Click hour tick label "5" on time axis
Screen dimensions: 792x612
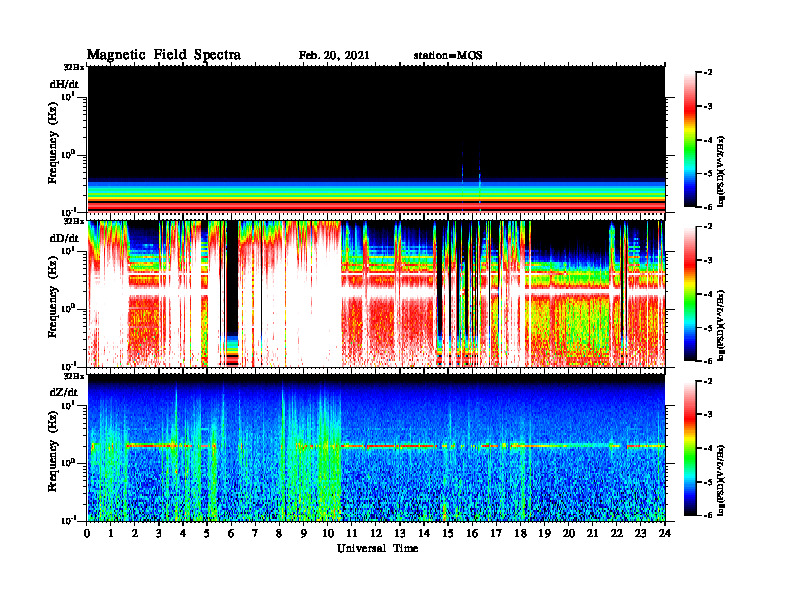(207, 534)
